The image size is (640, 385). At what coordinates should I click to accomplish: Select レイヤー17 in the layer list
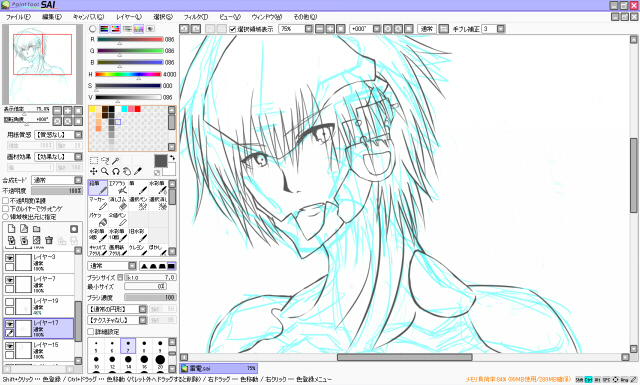pyautogui.click(x=39, y=329)
